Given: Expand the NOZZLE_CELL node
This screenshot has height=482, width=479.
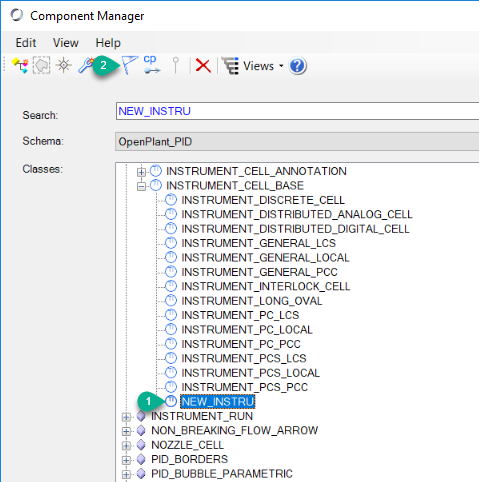Looking at the screenshot, I should [126, 446].
